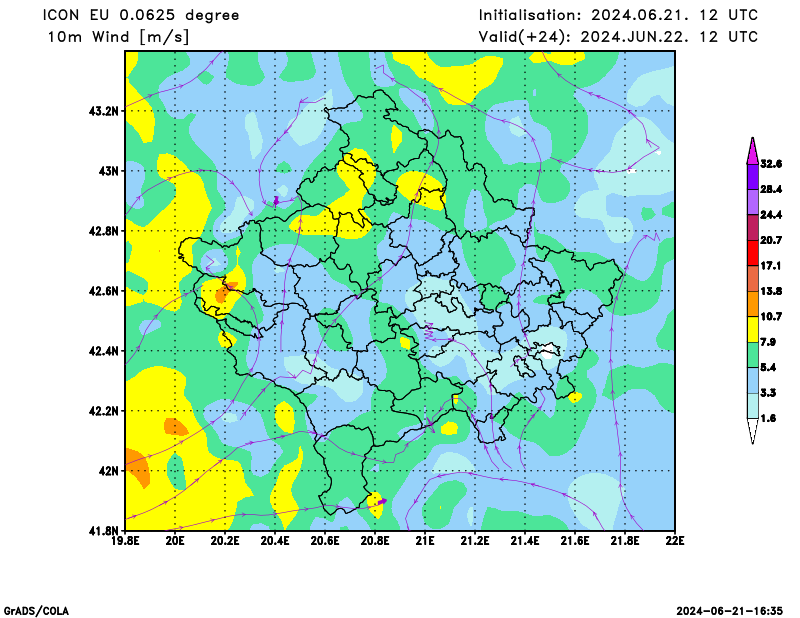Click the light blue legend swatch below 5.4
The height and width of the screenshot is (618, 800).
[753, 381]
